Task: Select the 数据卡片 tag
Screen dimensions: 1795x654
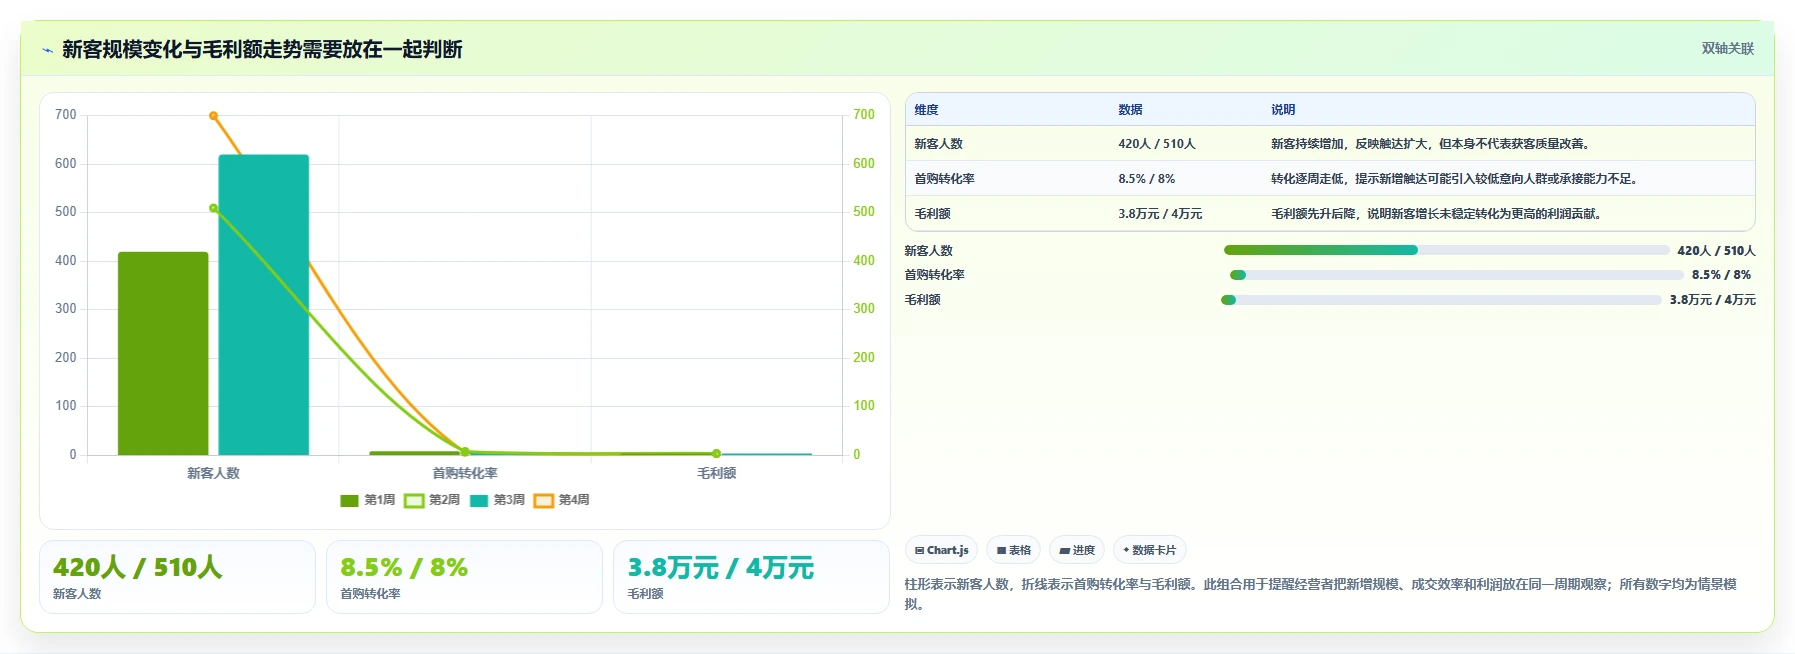Action: (x=1150, y=550)
